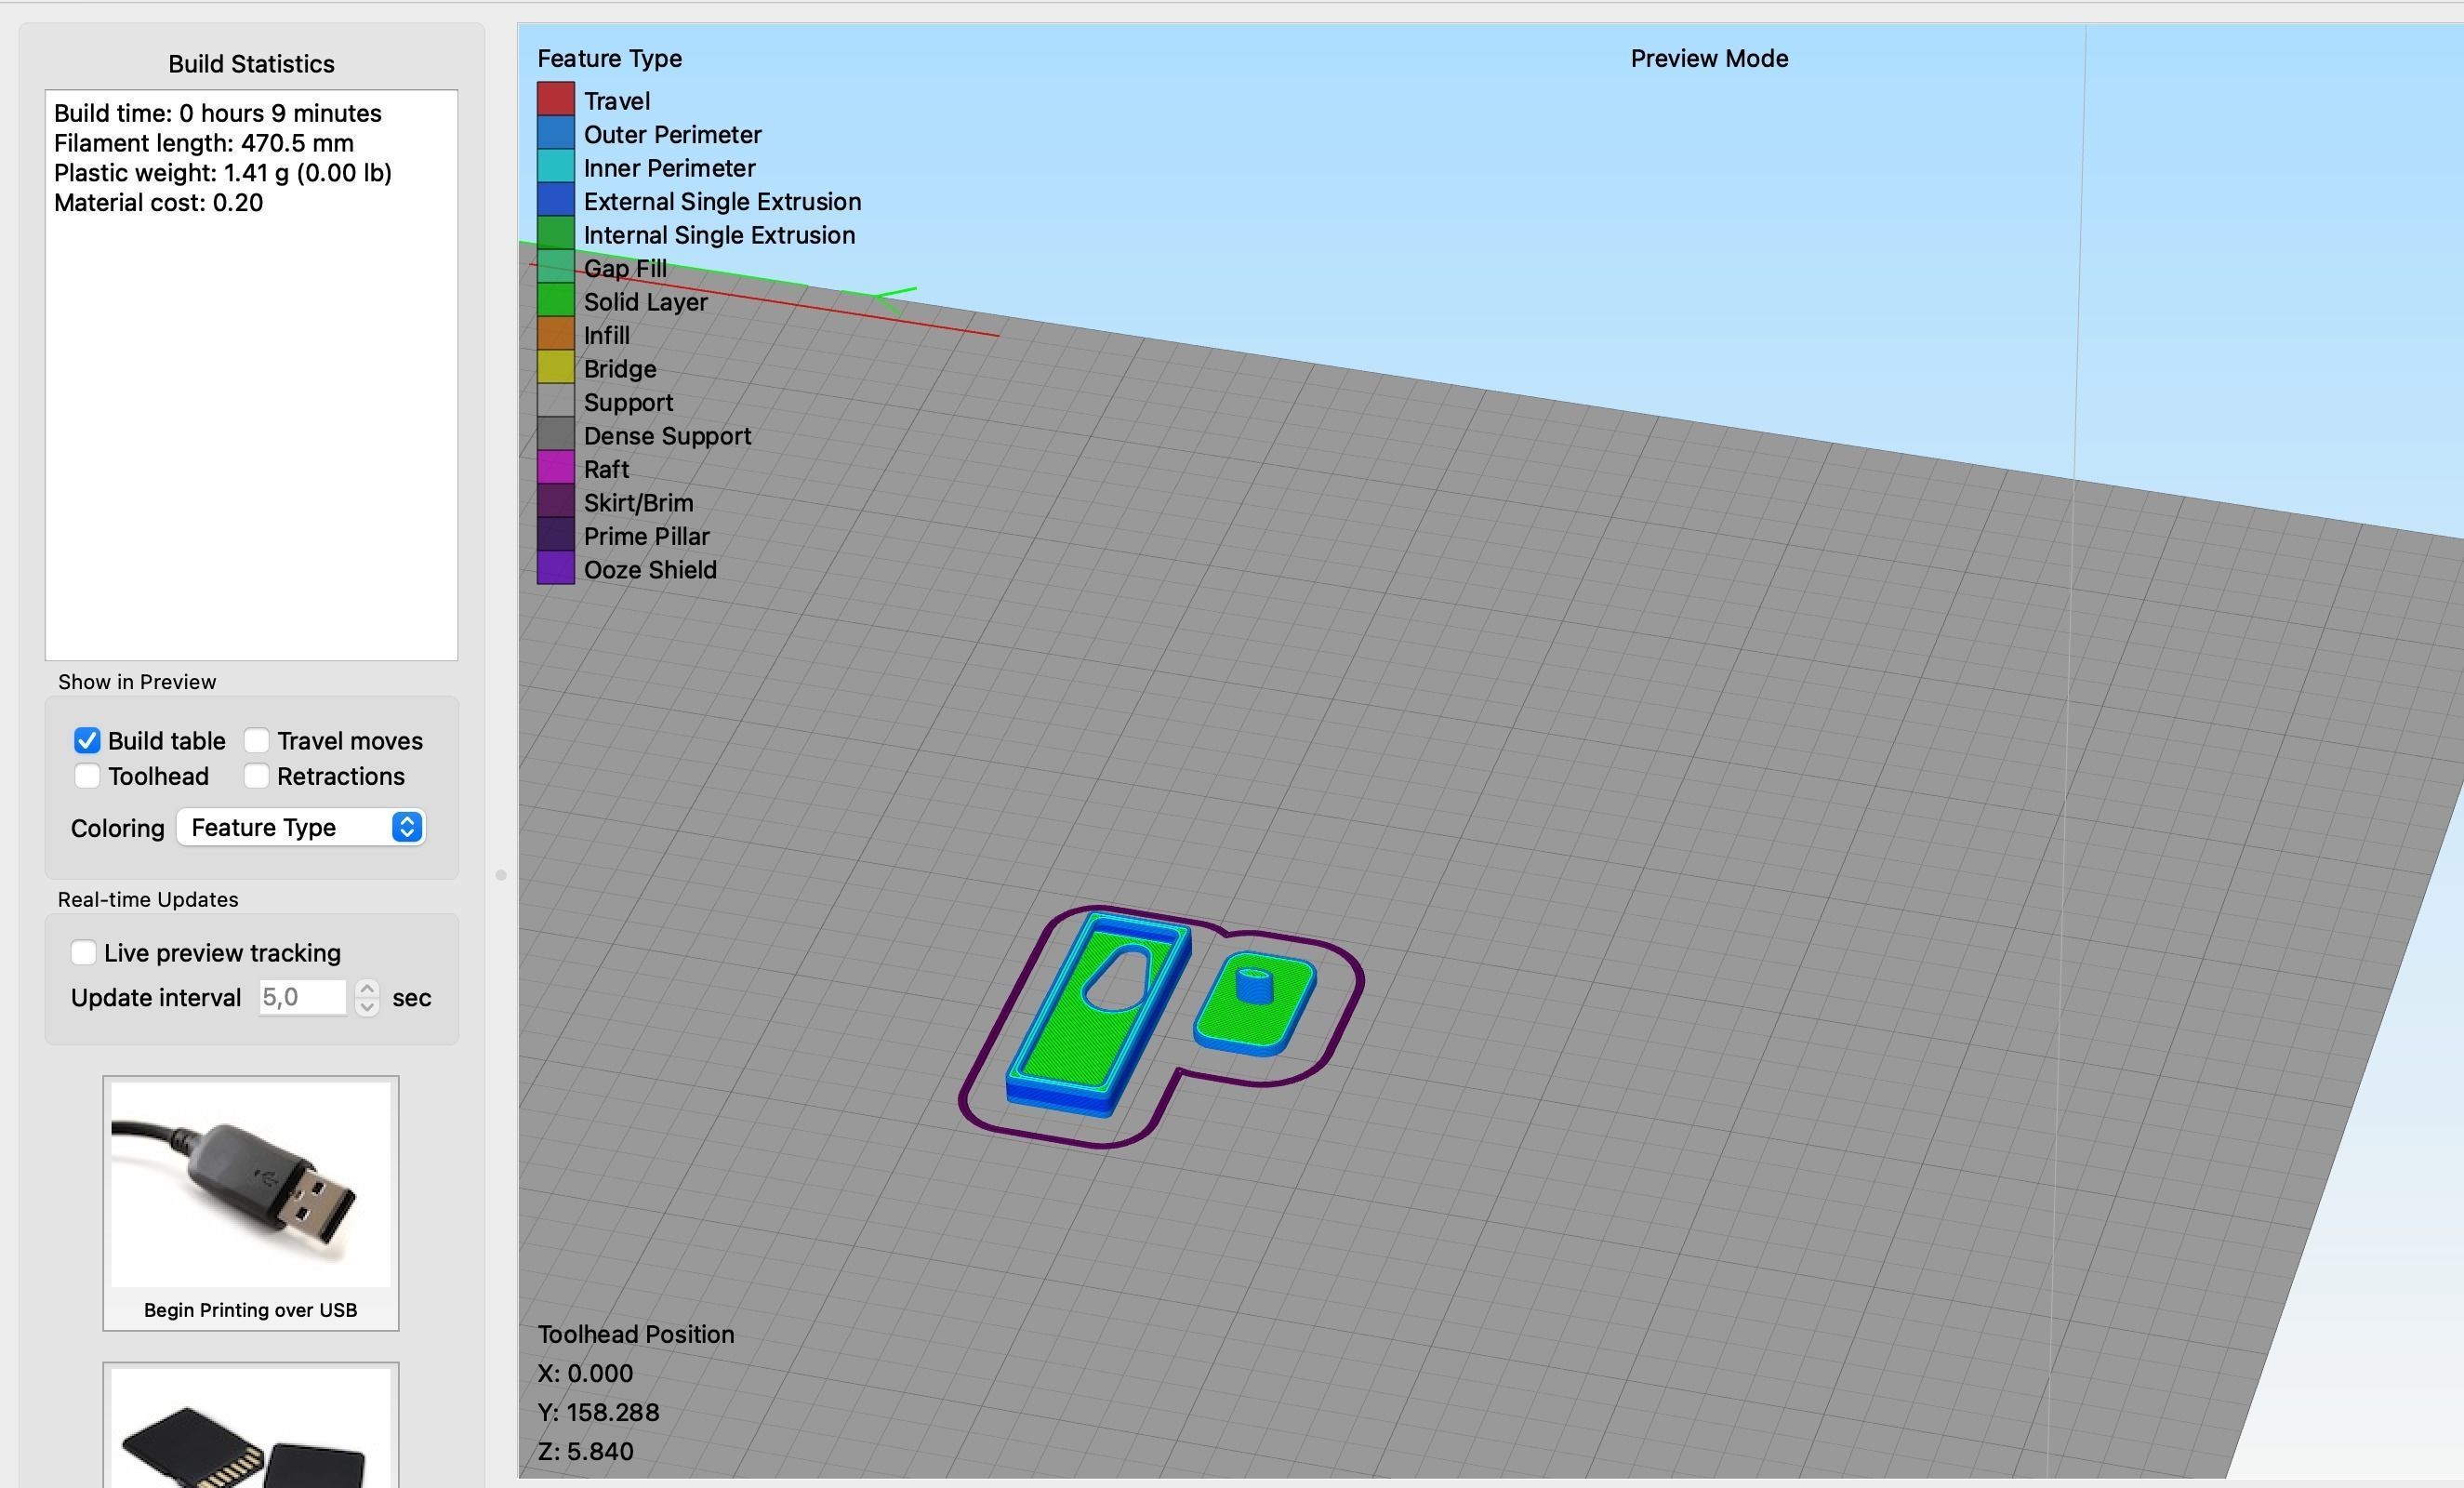Decrease Update interval with stepper down arrow
This screenshot has width=2464, height=1488.
pos(367,1006)
